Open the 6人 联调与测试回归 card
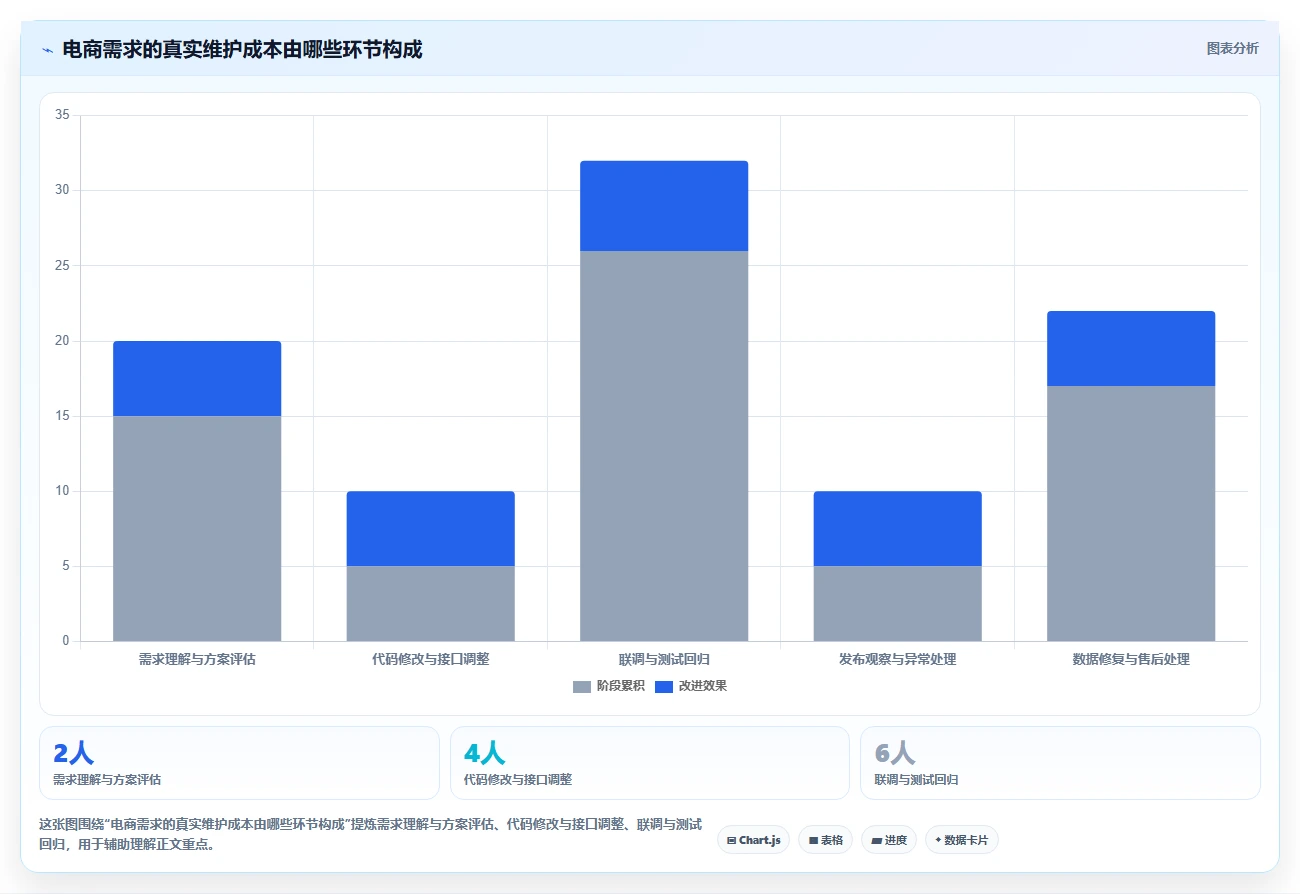 point(1060,763)
